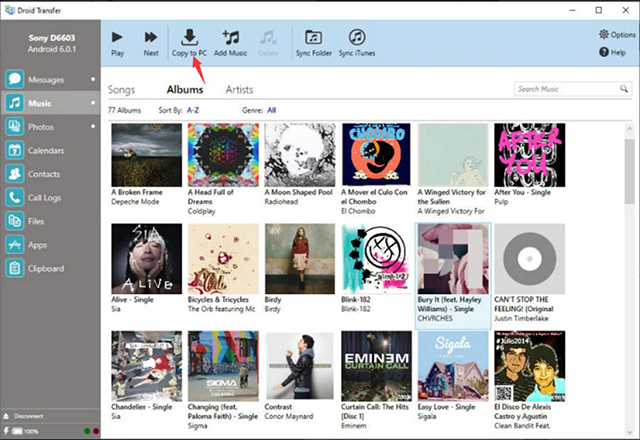Click the 'Justin Timberlake' artist text
This screenshot has height=440, width=640.
[521, 318]
